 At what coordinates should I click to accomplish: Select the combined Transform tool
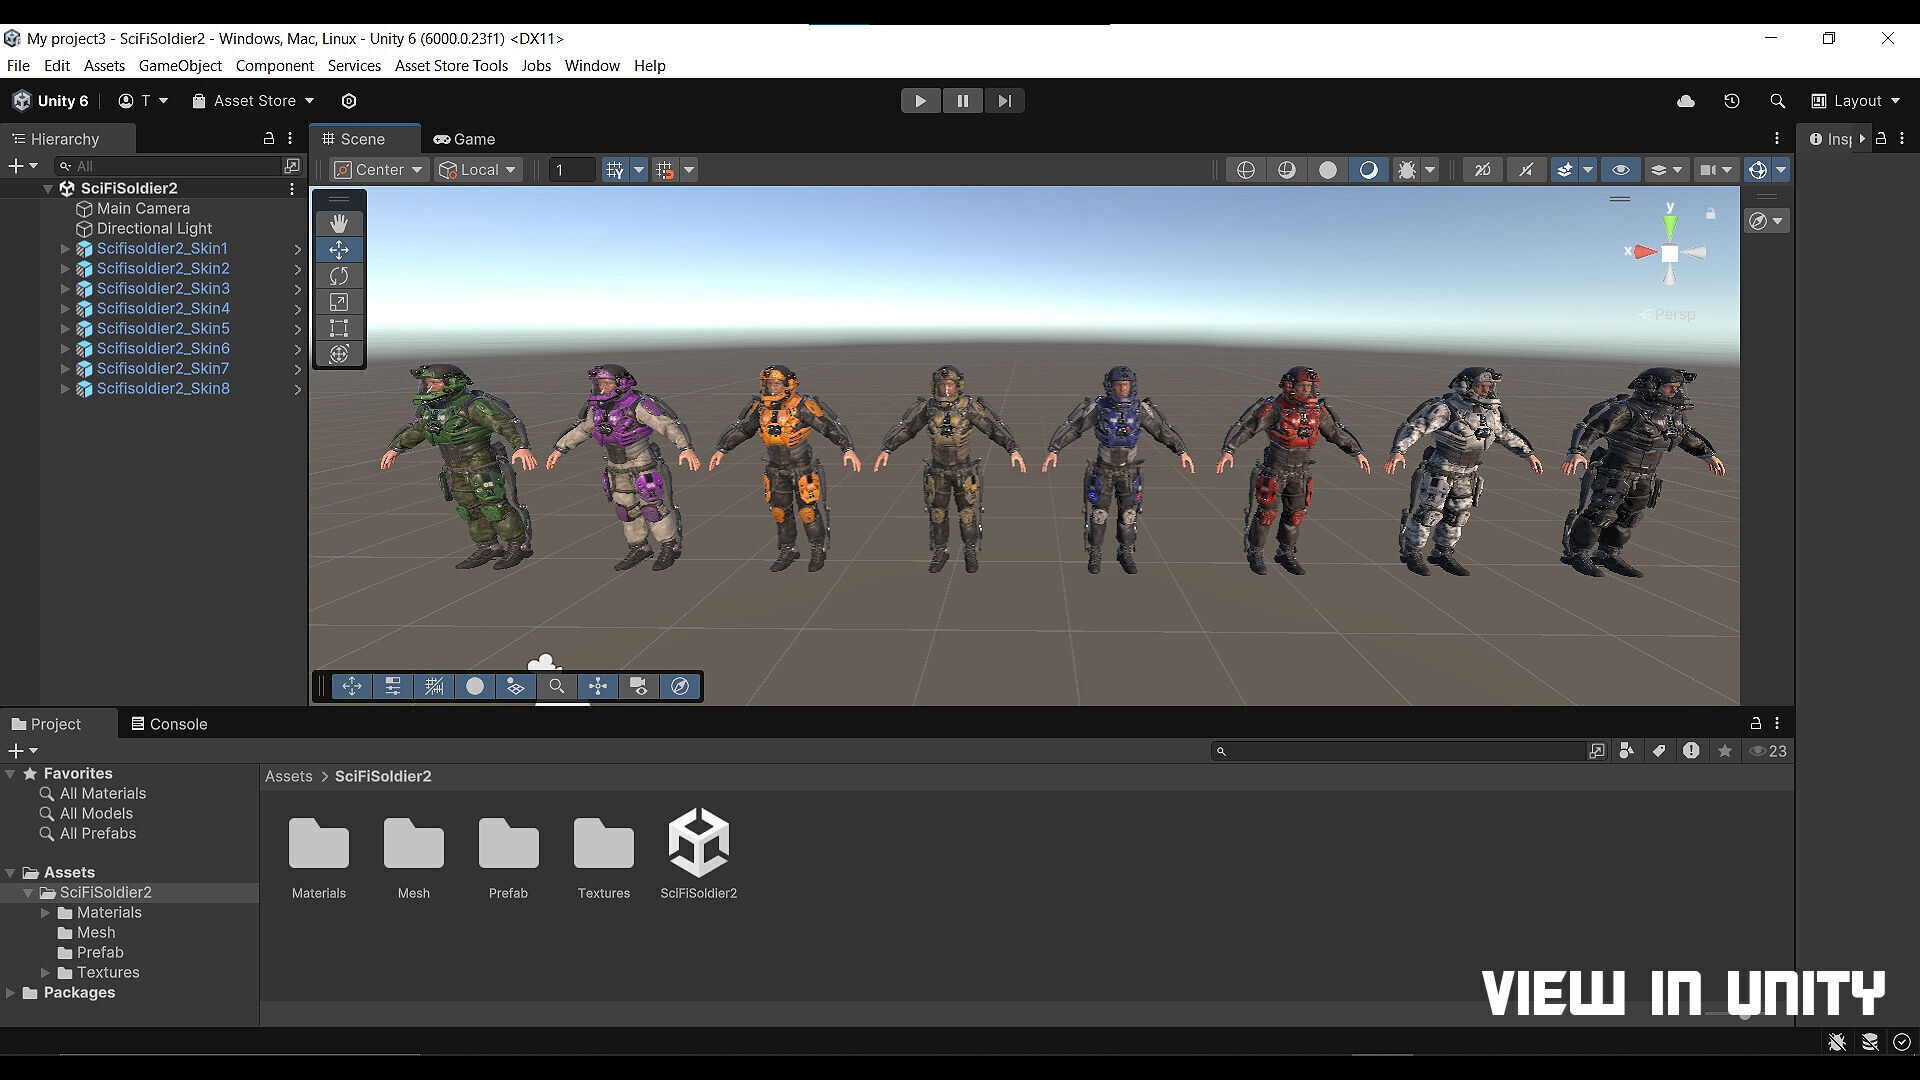click(x=339, y=354)
